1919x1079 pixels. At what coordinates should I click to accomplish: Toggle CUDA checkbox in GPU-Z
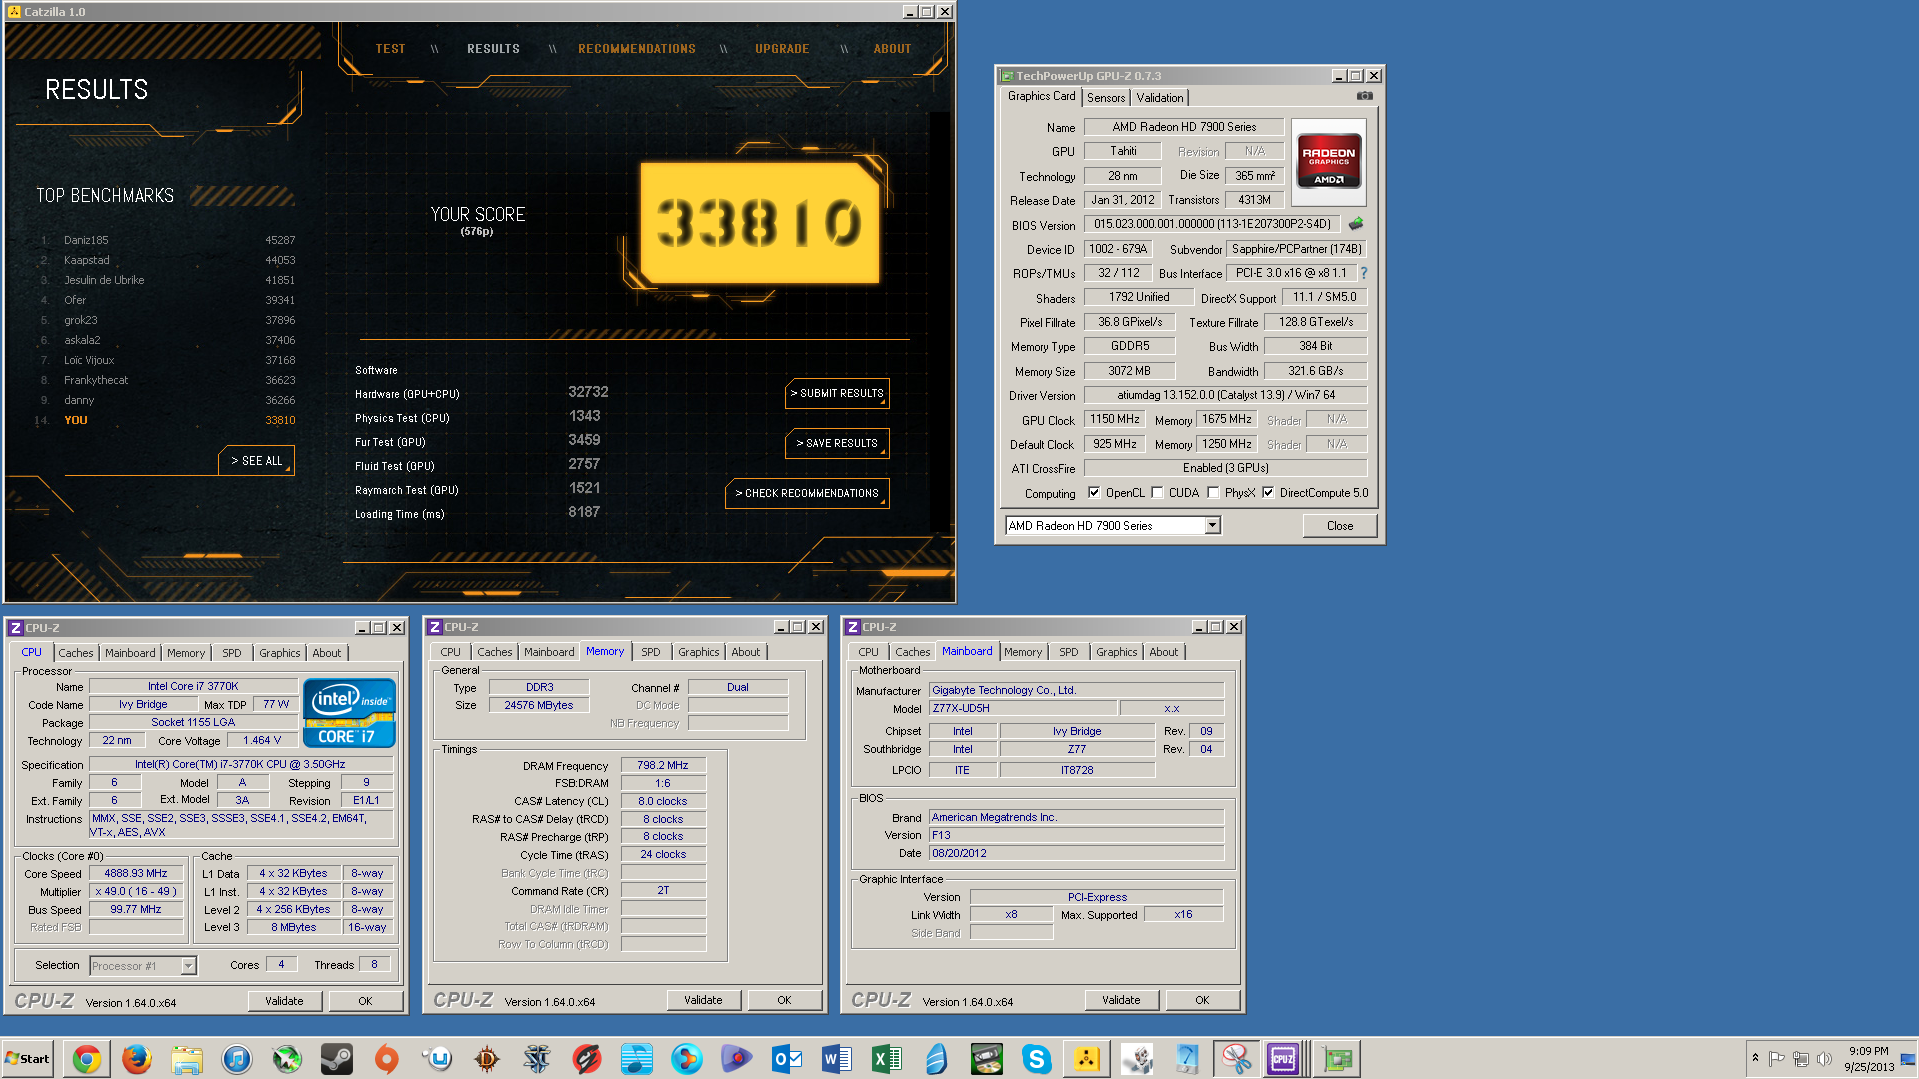coord(1157,493)
